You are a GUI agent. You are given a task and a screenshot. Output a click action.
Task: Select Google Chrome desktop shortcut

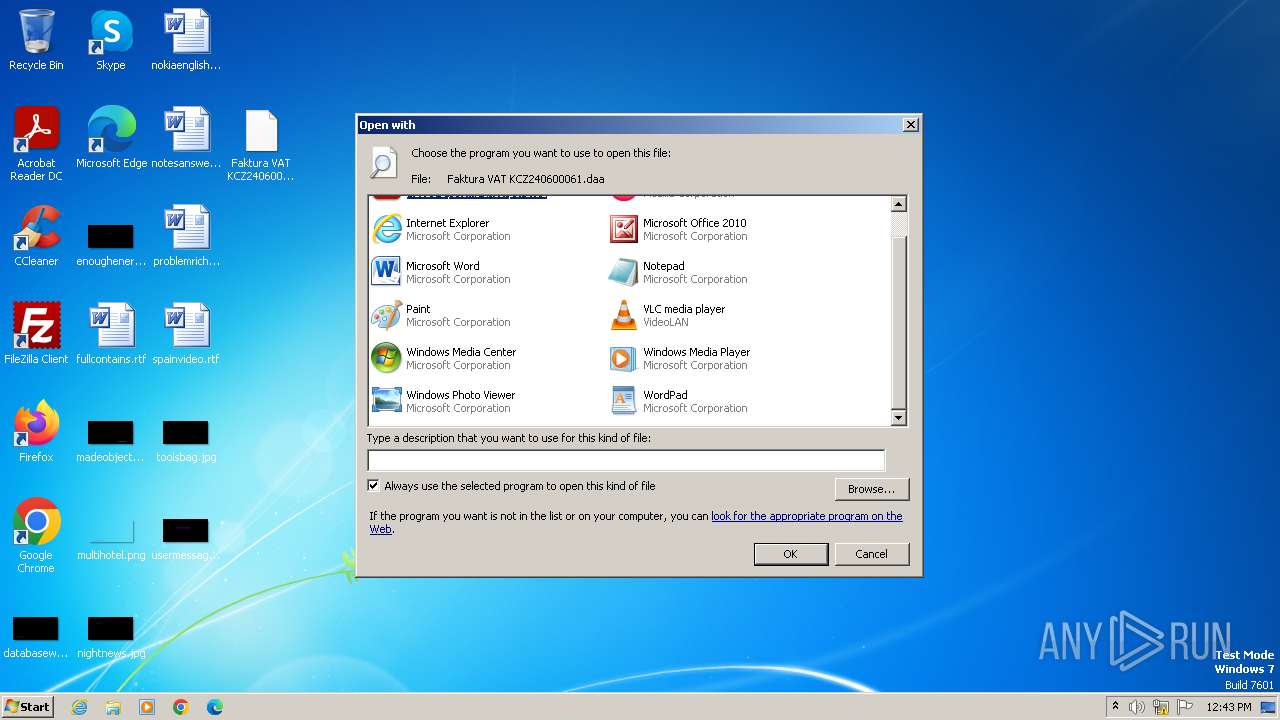[36, 536]
